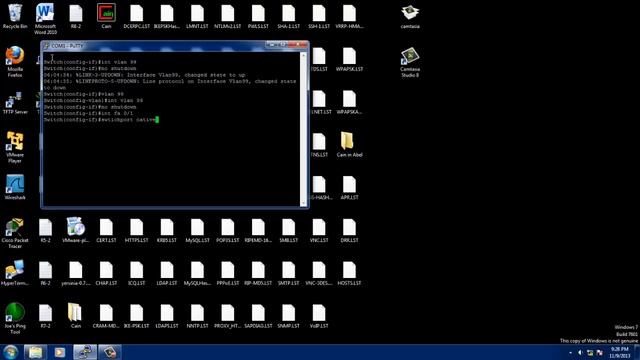Screen dimensions: 640x360
Task: Open the camtasia desktop icon
Action: [x=410, y=16]
